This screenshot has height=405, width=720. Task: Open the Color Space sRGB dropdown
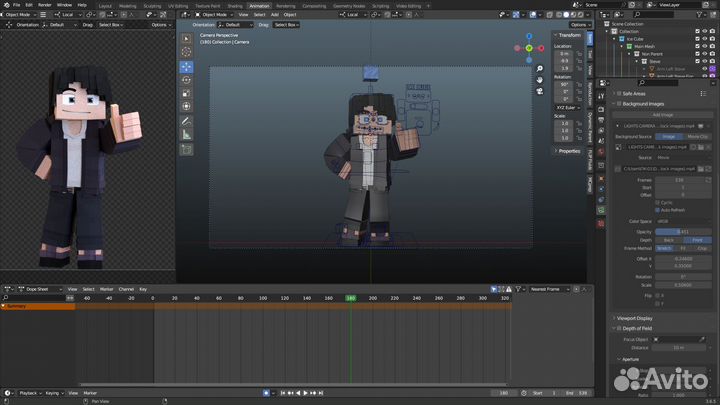click(x=683, y=221)
